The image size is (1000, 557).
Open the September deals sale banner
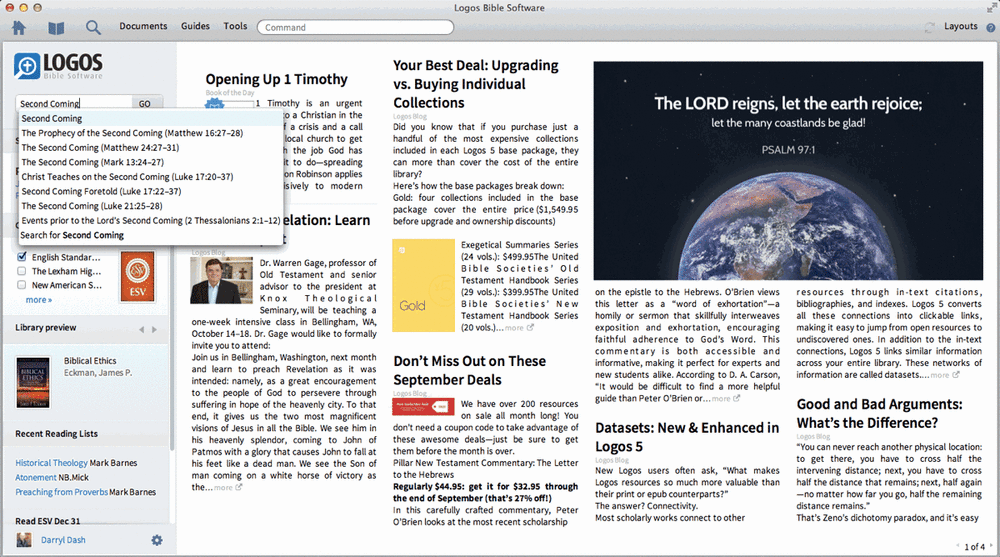click(423, 406)
